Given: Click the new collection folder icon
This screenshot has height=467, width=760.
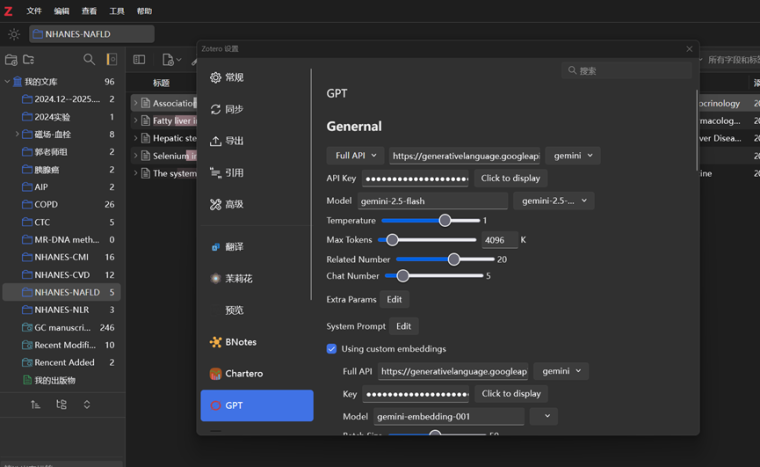Looking at the screenshot, I should (x=28, y=60).
